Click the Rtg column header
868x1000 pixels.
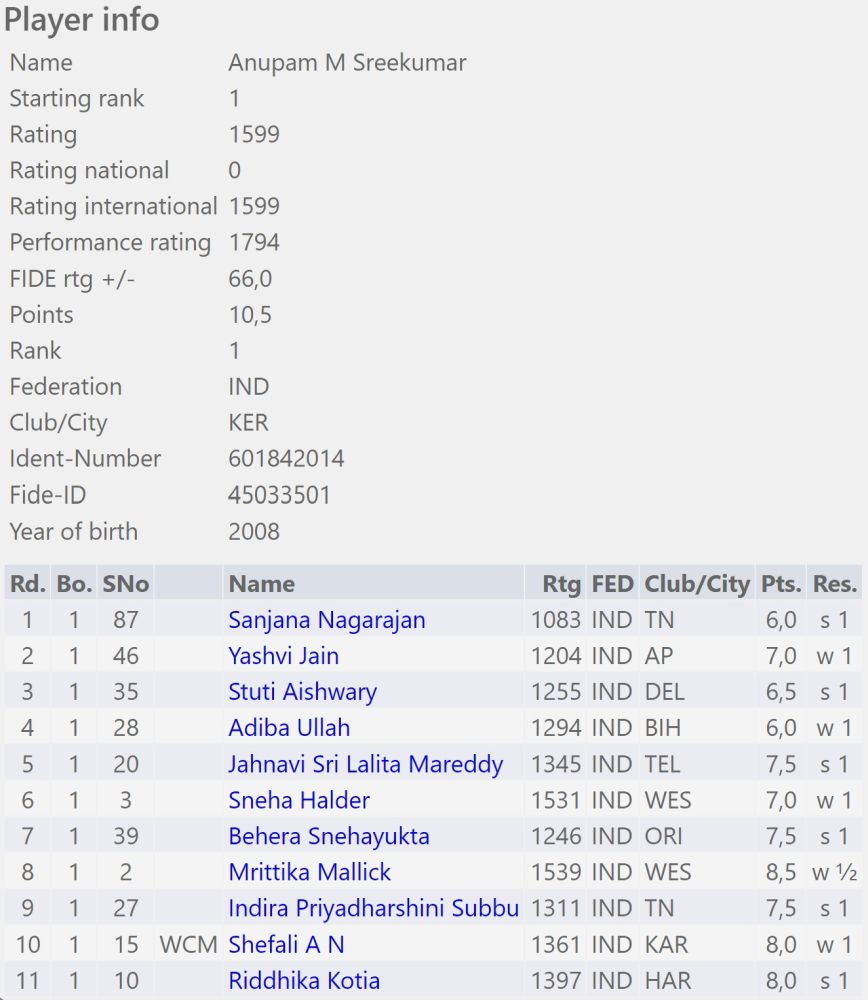point(561,584)
